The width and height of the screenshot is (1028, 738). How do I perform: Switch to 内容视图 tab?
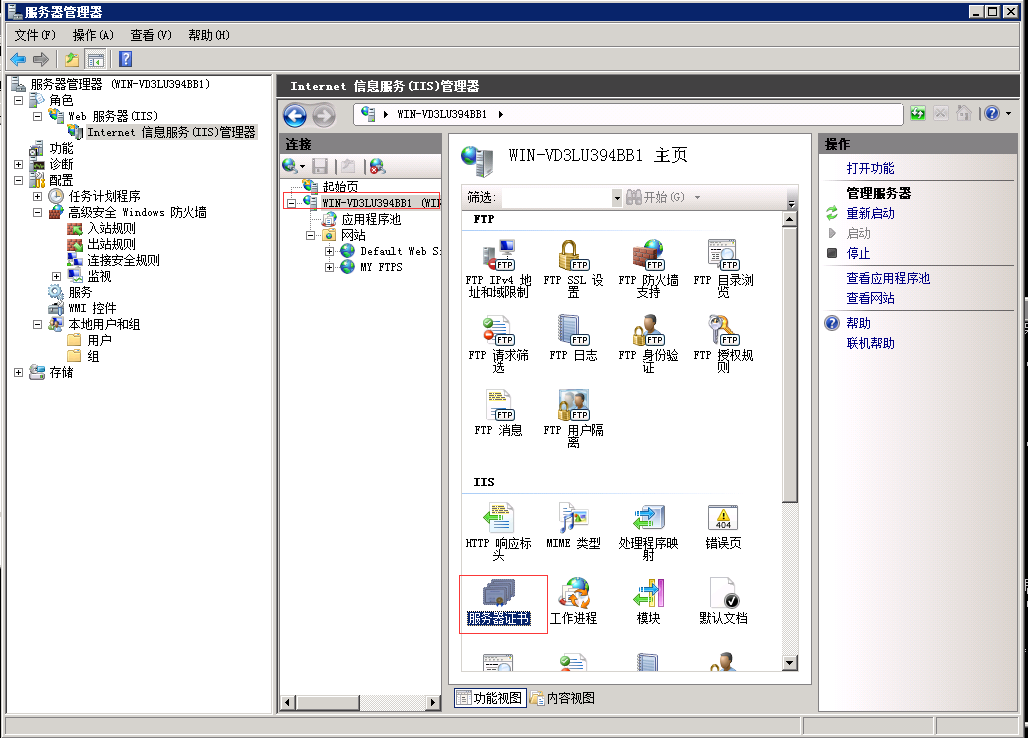563,698
